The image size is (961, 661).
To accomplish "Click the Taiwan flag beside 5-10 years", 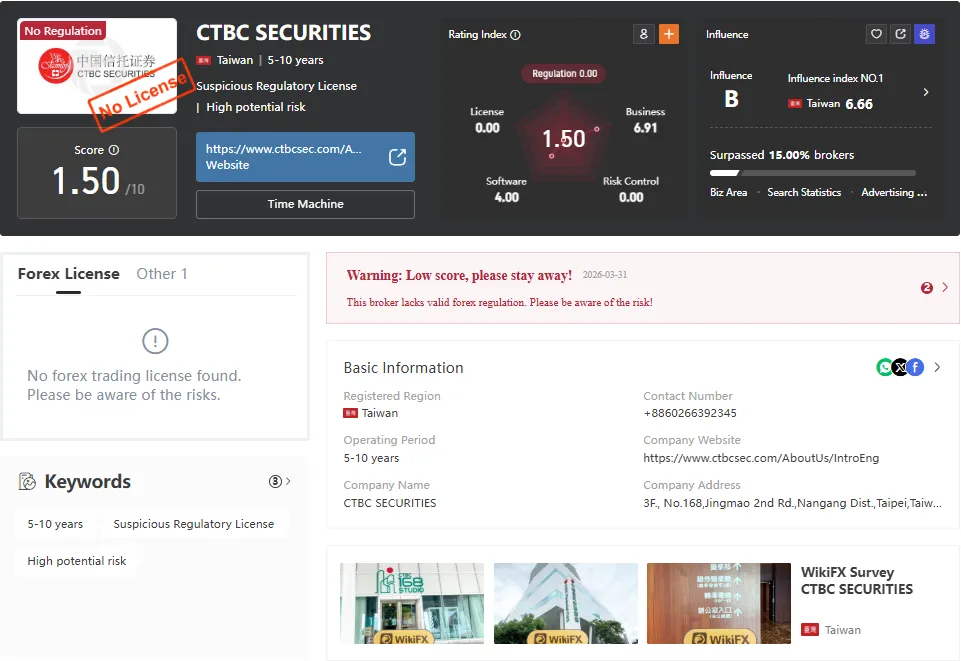I will 203,60.
